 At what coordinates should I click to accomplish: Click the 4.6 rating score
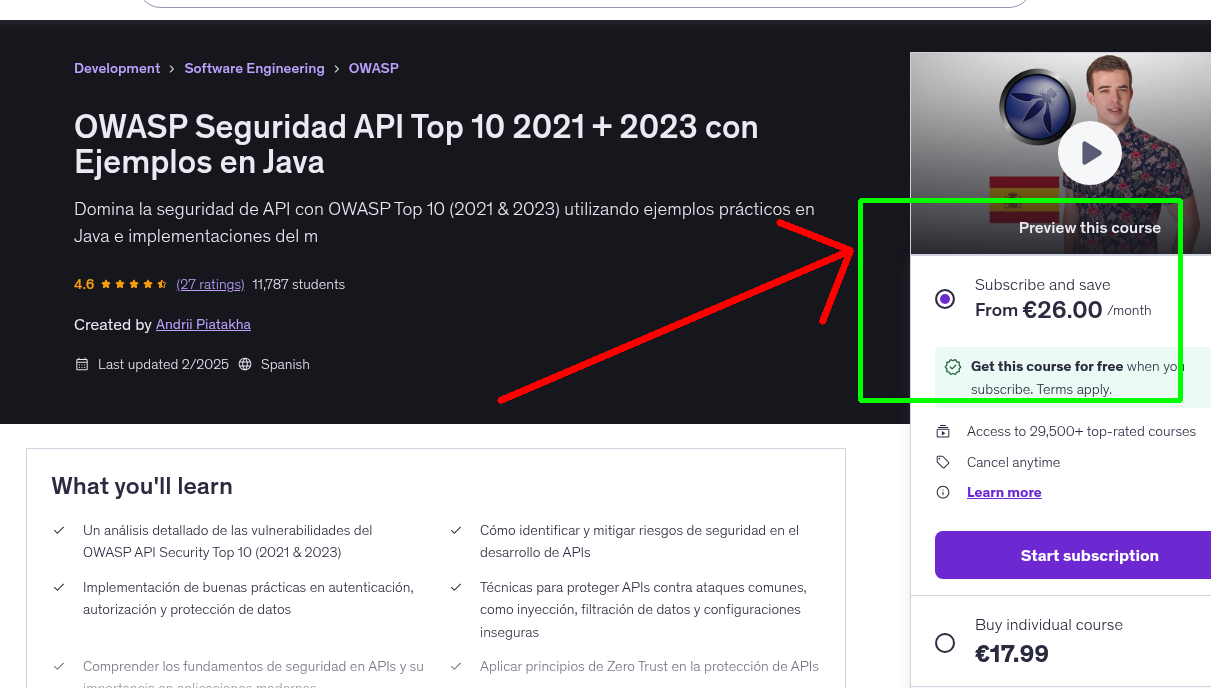(x=84, y=284)
